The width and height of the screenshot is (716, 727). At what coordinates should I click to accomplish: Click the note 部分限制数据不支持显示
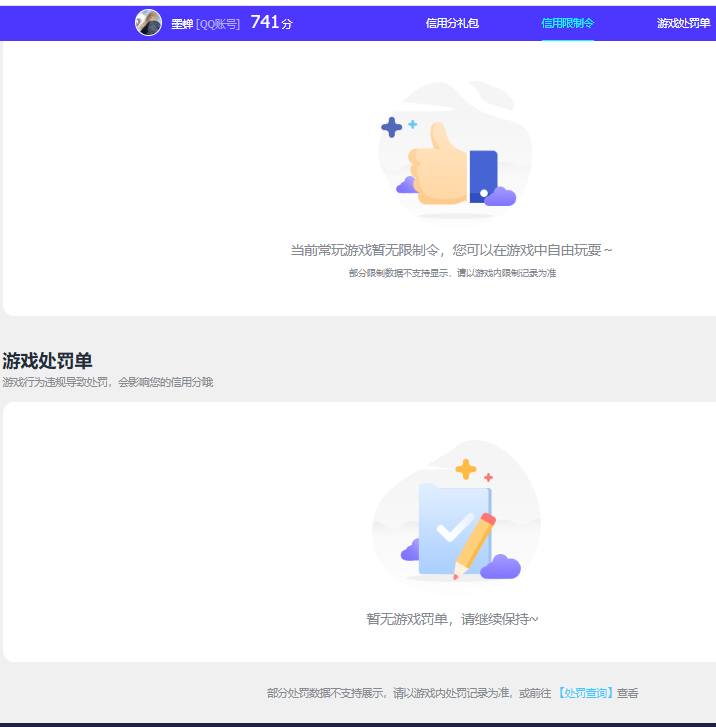399,273
